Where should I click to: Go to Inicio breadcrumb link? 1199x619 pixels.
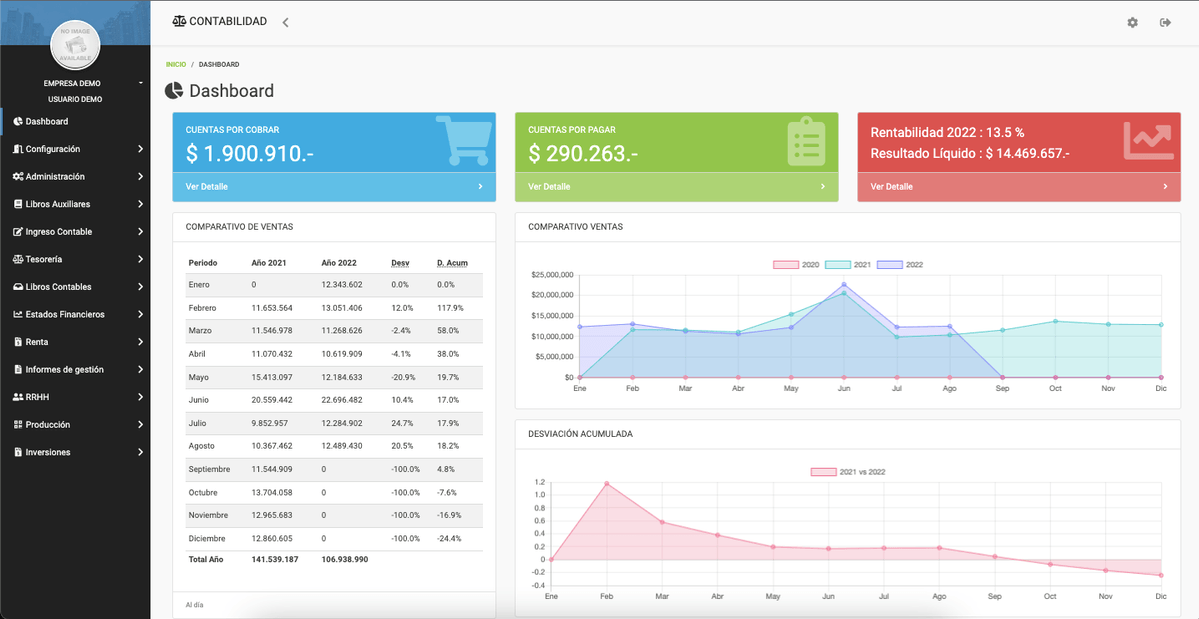(x=176, y=64)
